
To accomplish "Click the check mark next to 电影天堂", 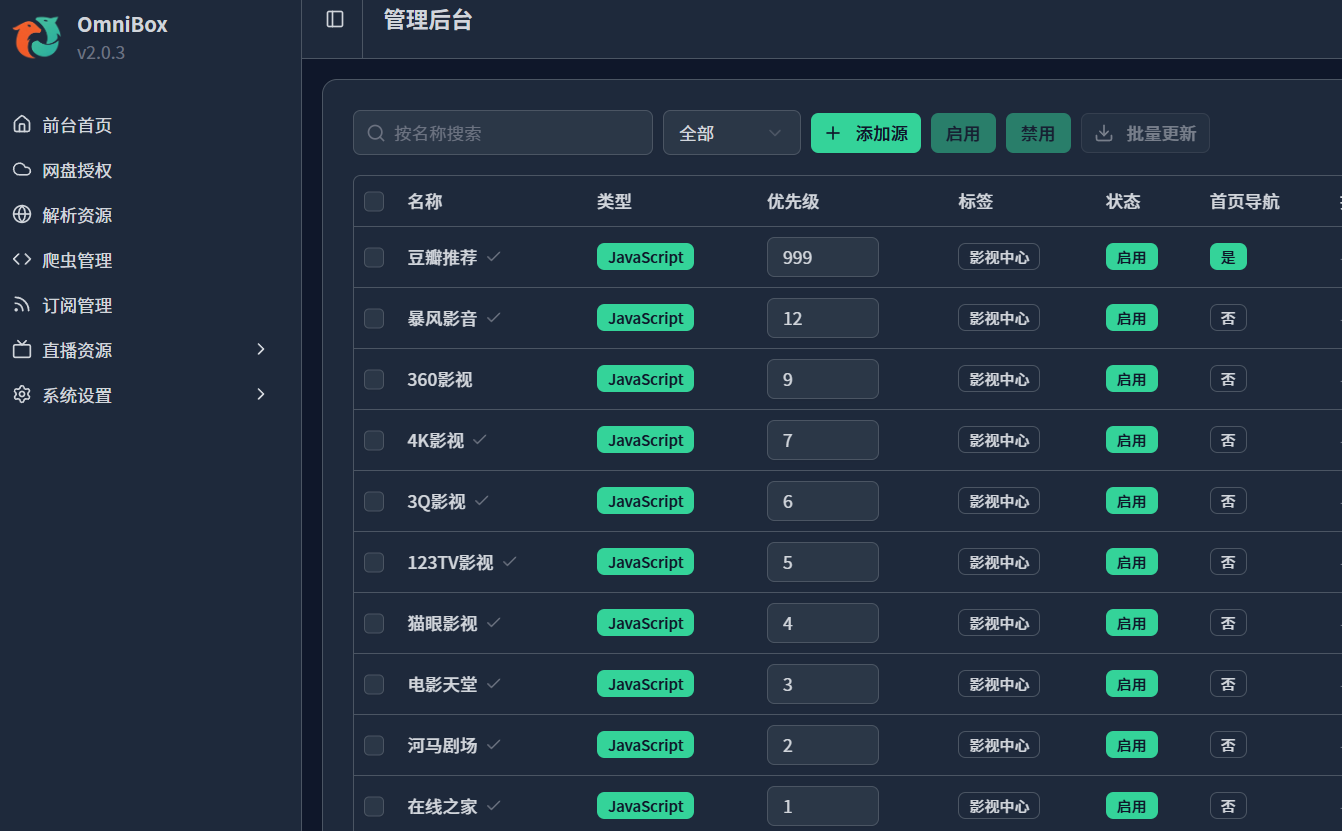I will tap(493, 684).
